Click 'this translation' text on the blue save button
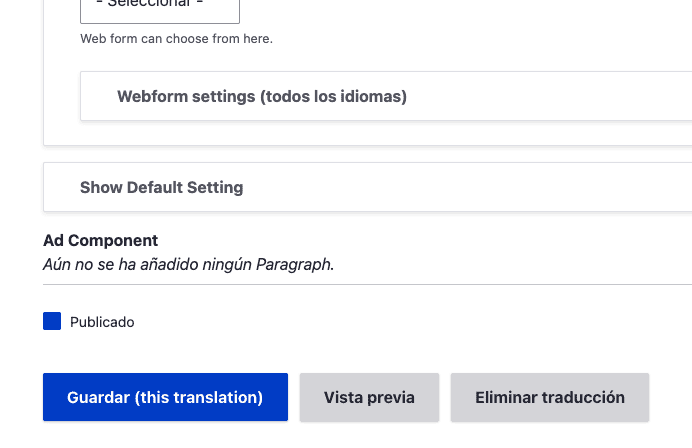The image size is (692, 448). 198,397
